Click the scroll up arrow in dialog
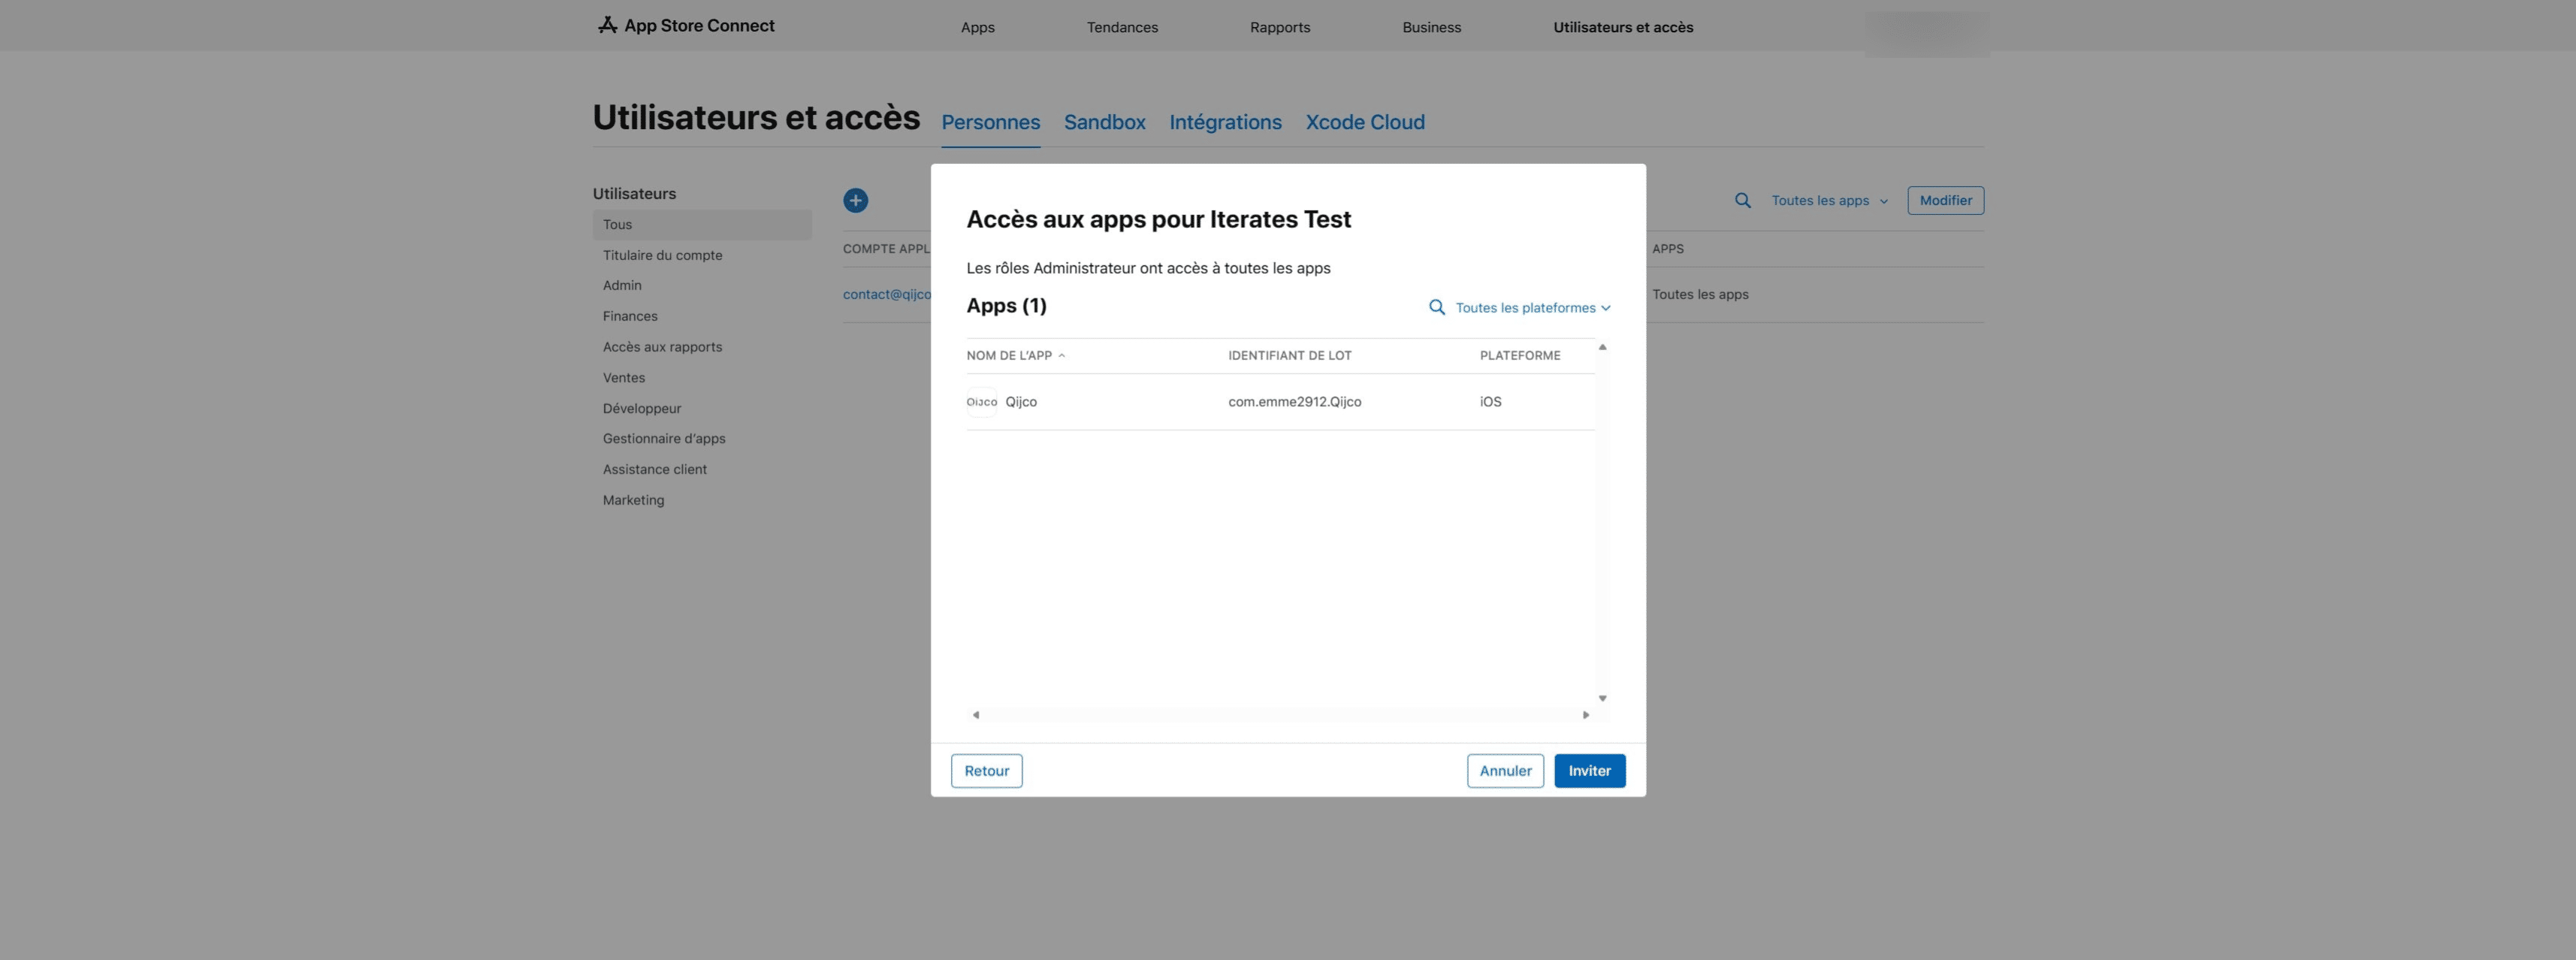The width and height of the screenshot is (2576, 960). [x=1602, y=347]
